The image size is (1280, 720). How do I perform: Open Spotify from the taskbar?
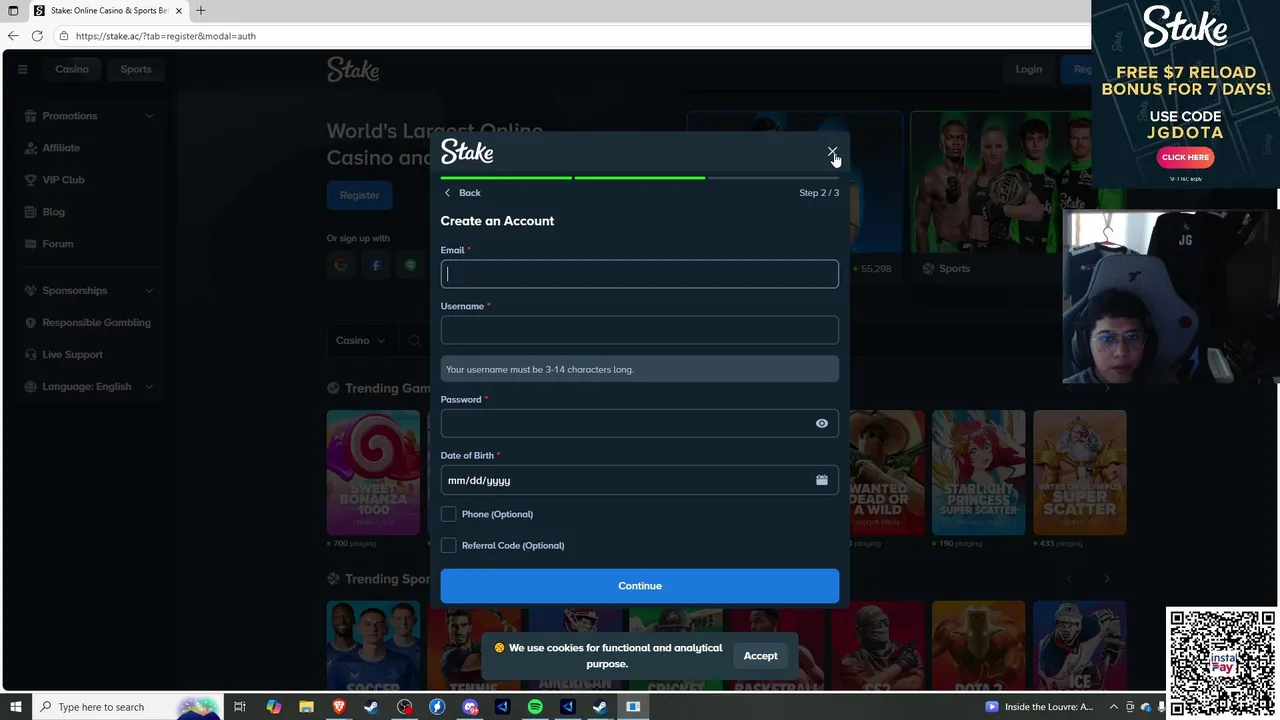tap(535, 707)
